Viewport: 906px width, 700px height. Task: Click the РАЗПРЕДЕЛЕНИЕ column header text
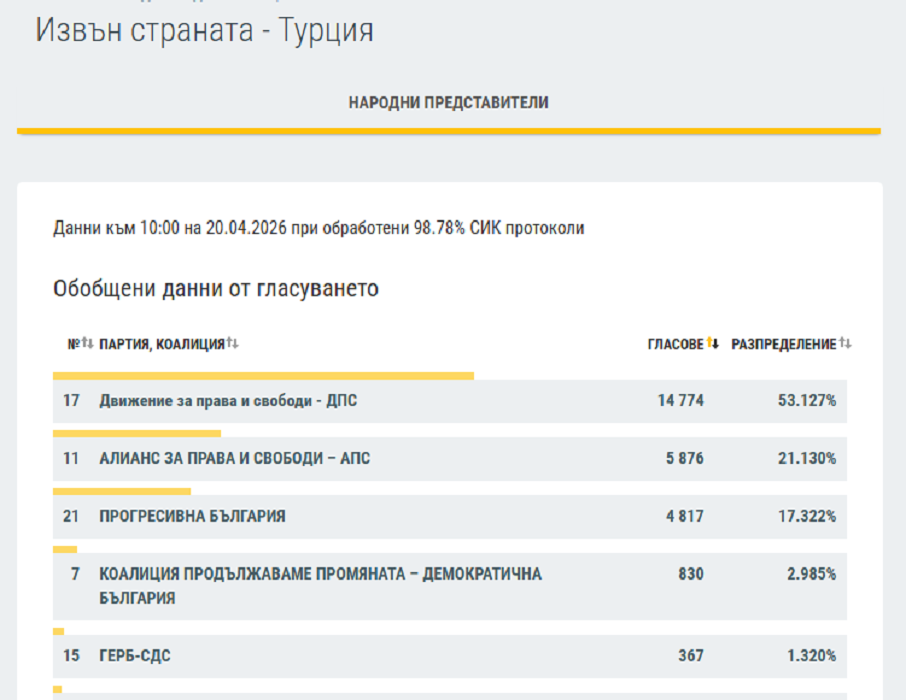click(783, 344)
